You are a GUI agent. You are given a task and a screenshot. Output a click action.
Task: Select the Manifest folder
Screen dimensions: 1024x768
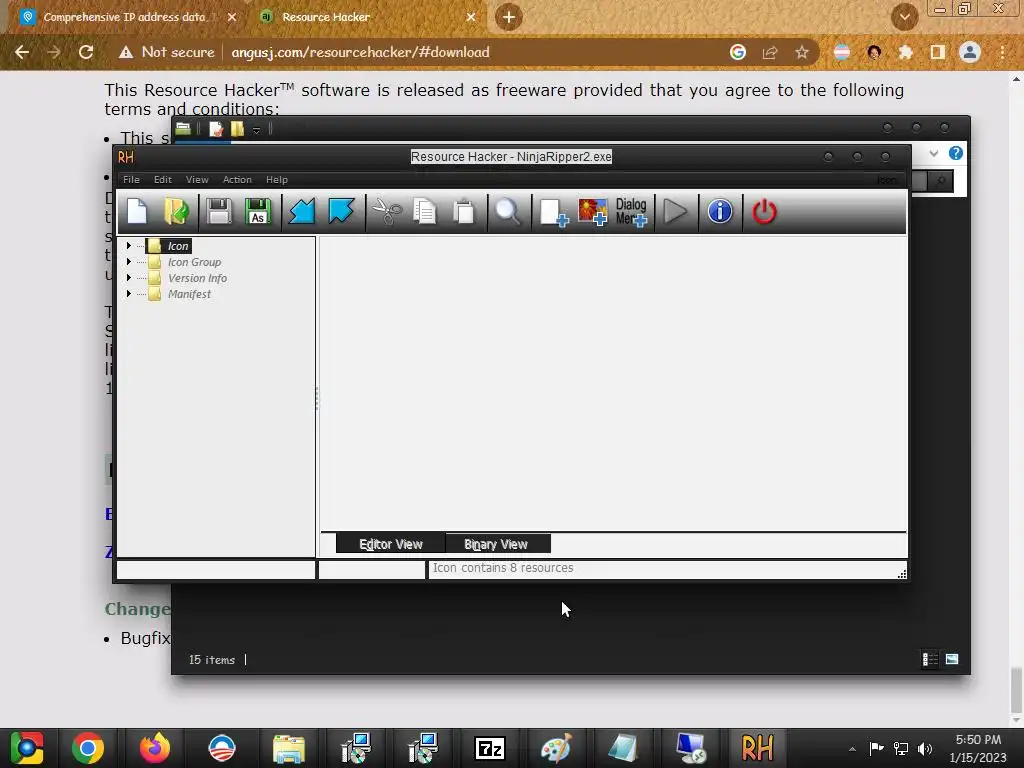coord(189,295)
